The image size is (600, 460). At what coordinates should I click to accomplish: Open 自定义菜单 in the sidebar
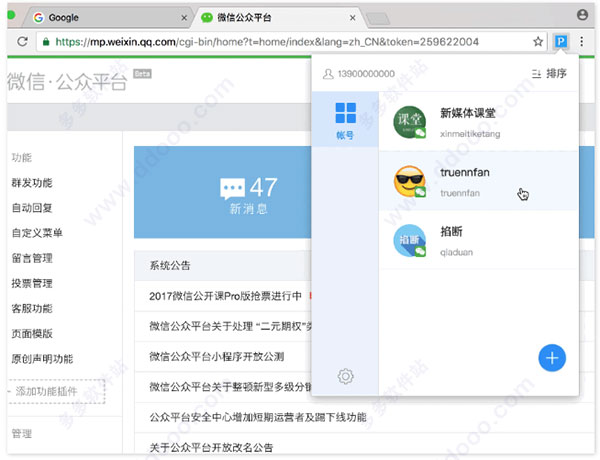point(37,233)
